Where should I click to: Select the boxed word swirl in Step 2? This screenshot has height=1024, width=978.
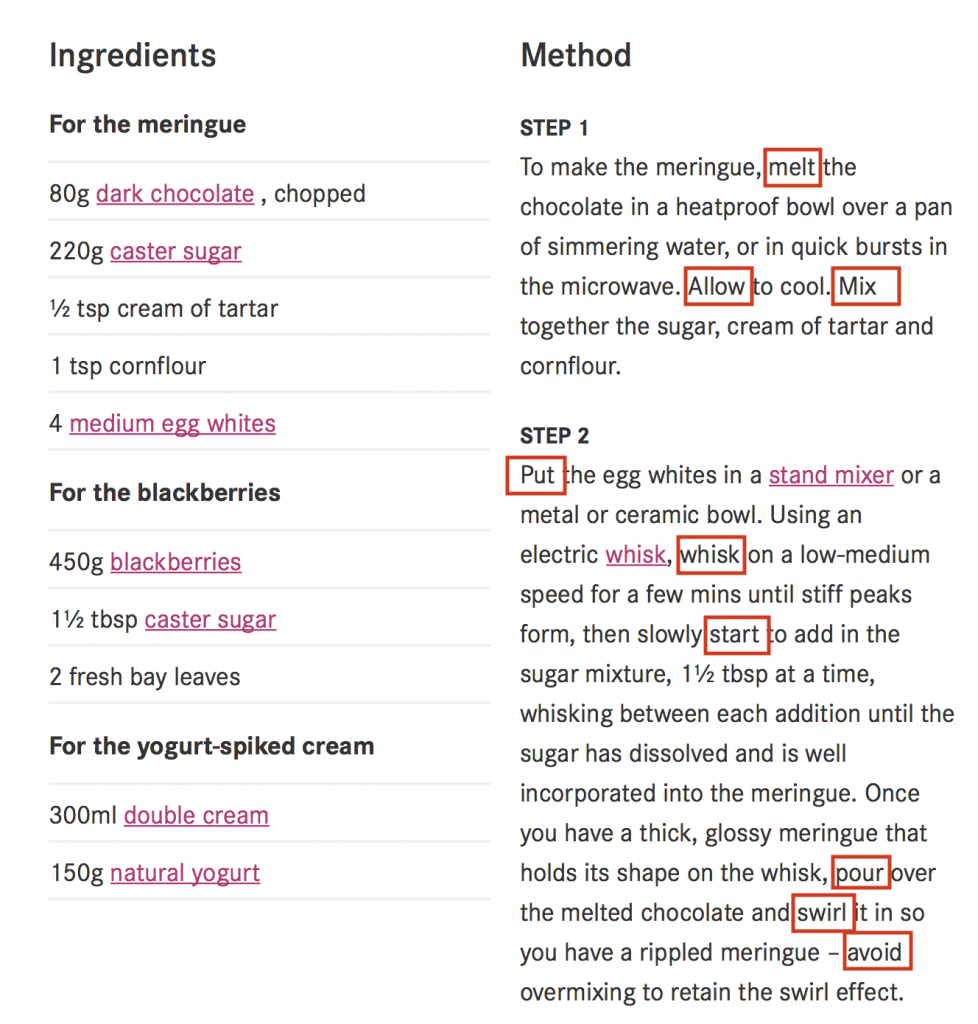(823, 912)
